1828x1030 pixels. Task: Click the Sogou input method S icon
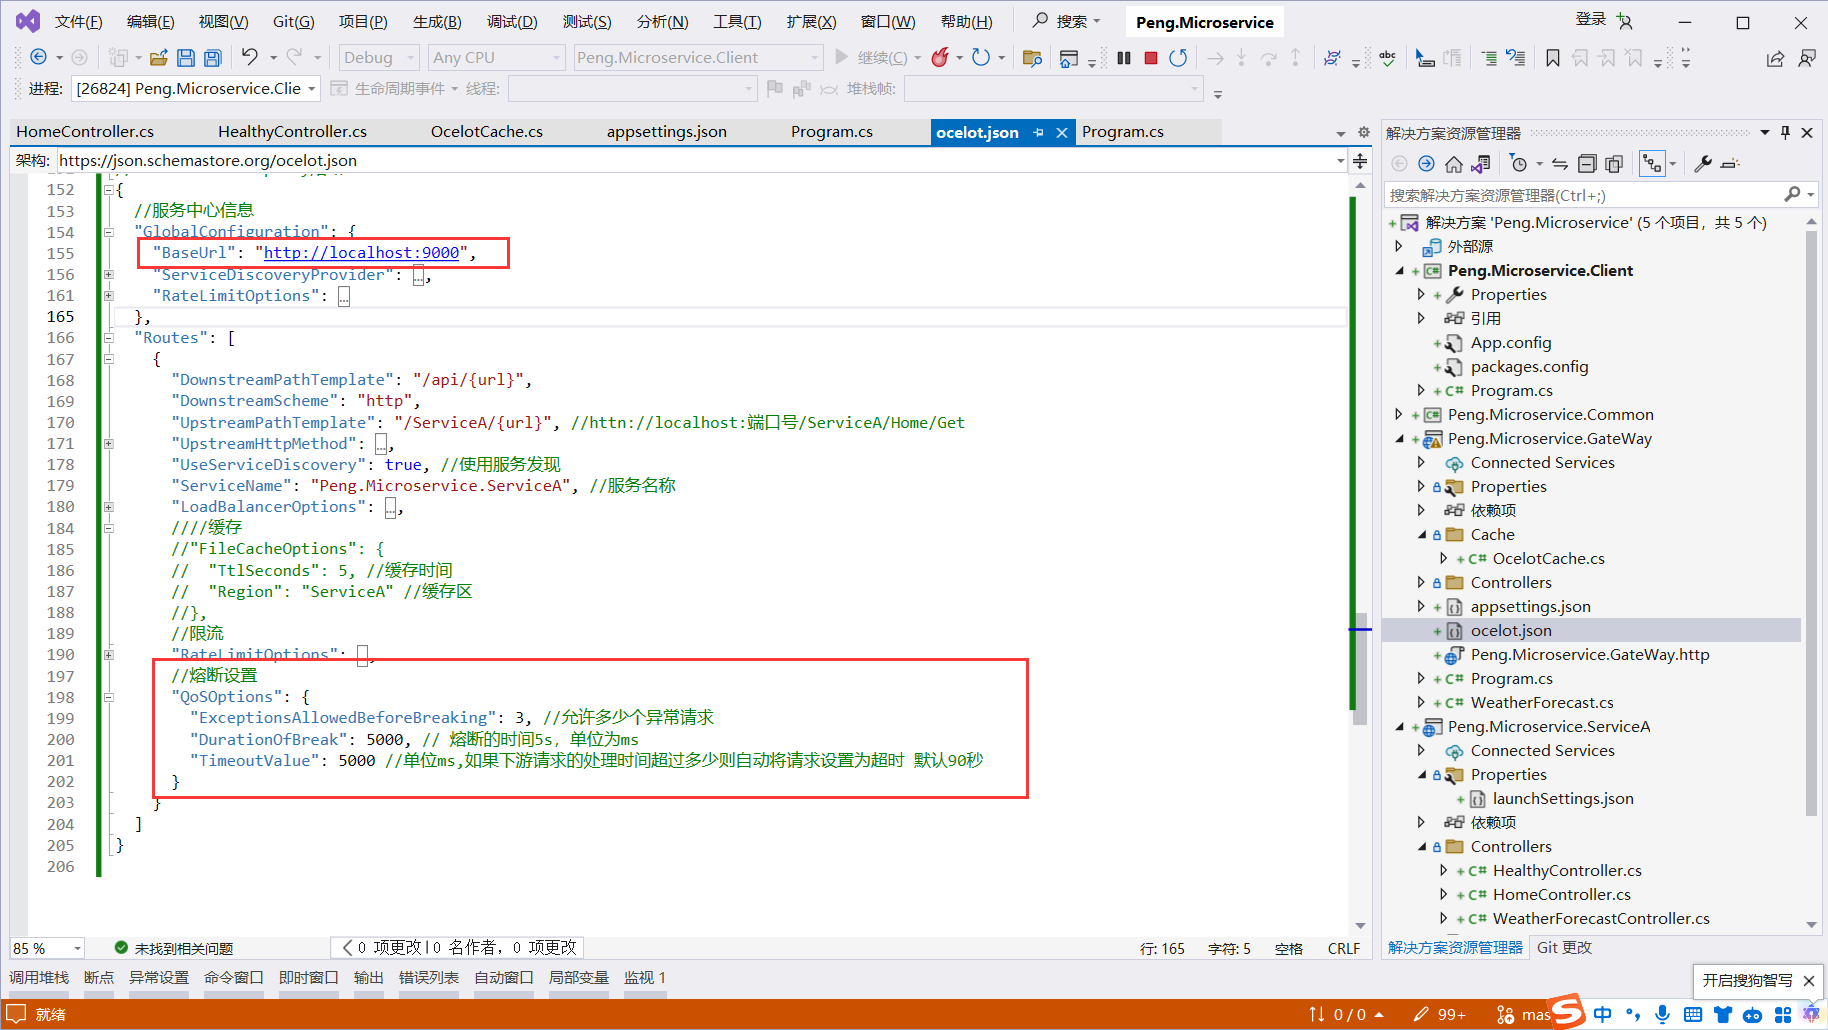click(1566, 1011)
